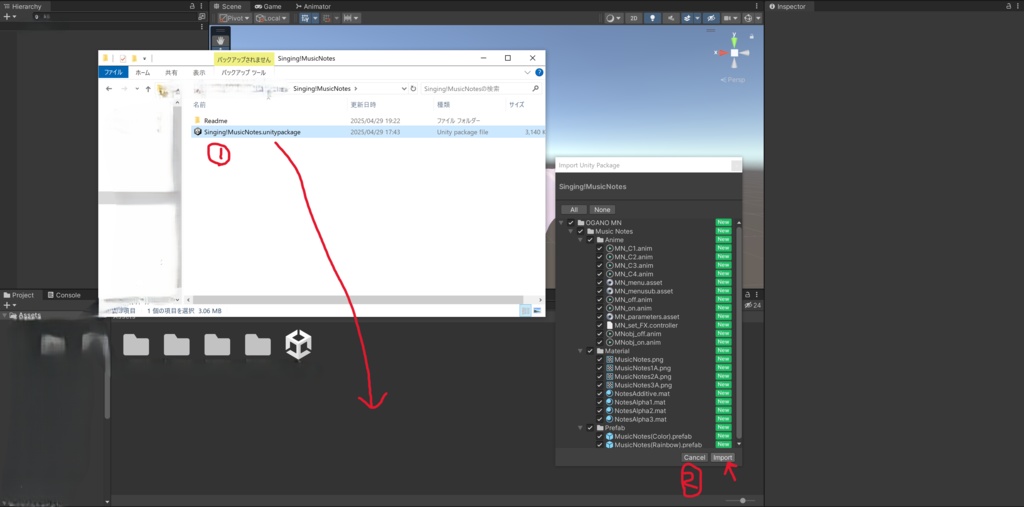Open the Scene effects dropdown arrow
The height and width of the screenshot is (507, 1024).
[697, 18]
